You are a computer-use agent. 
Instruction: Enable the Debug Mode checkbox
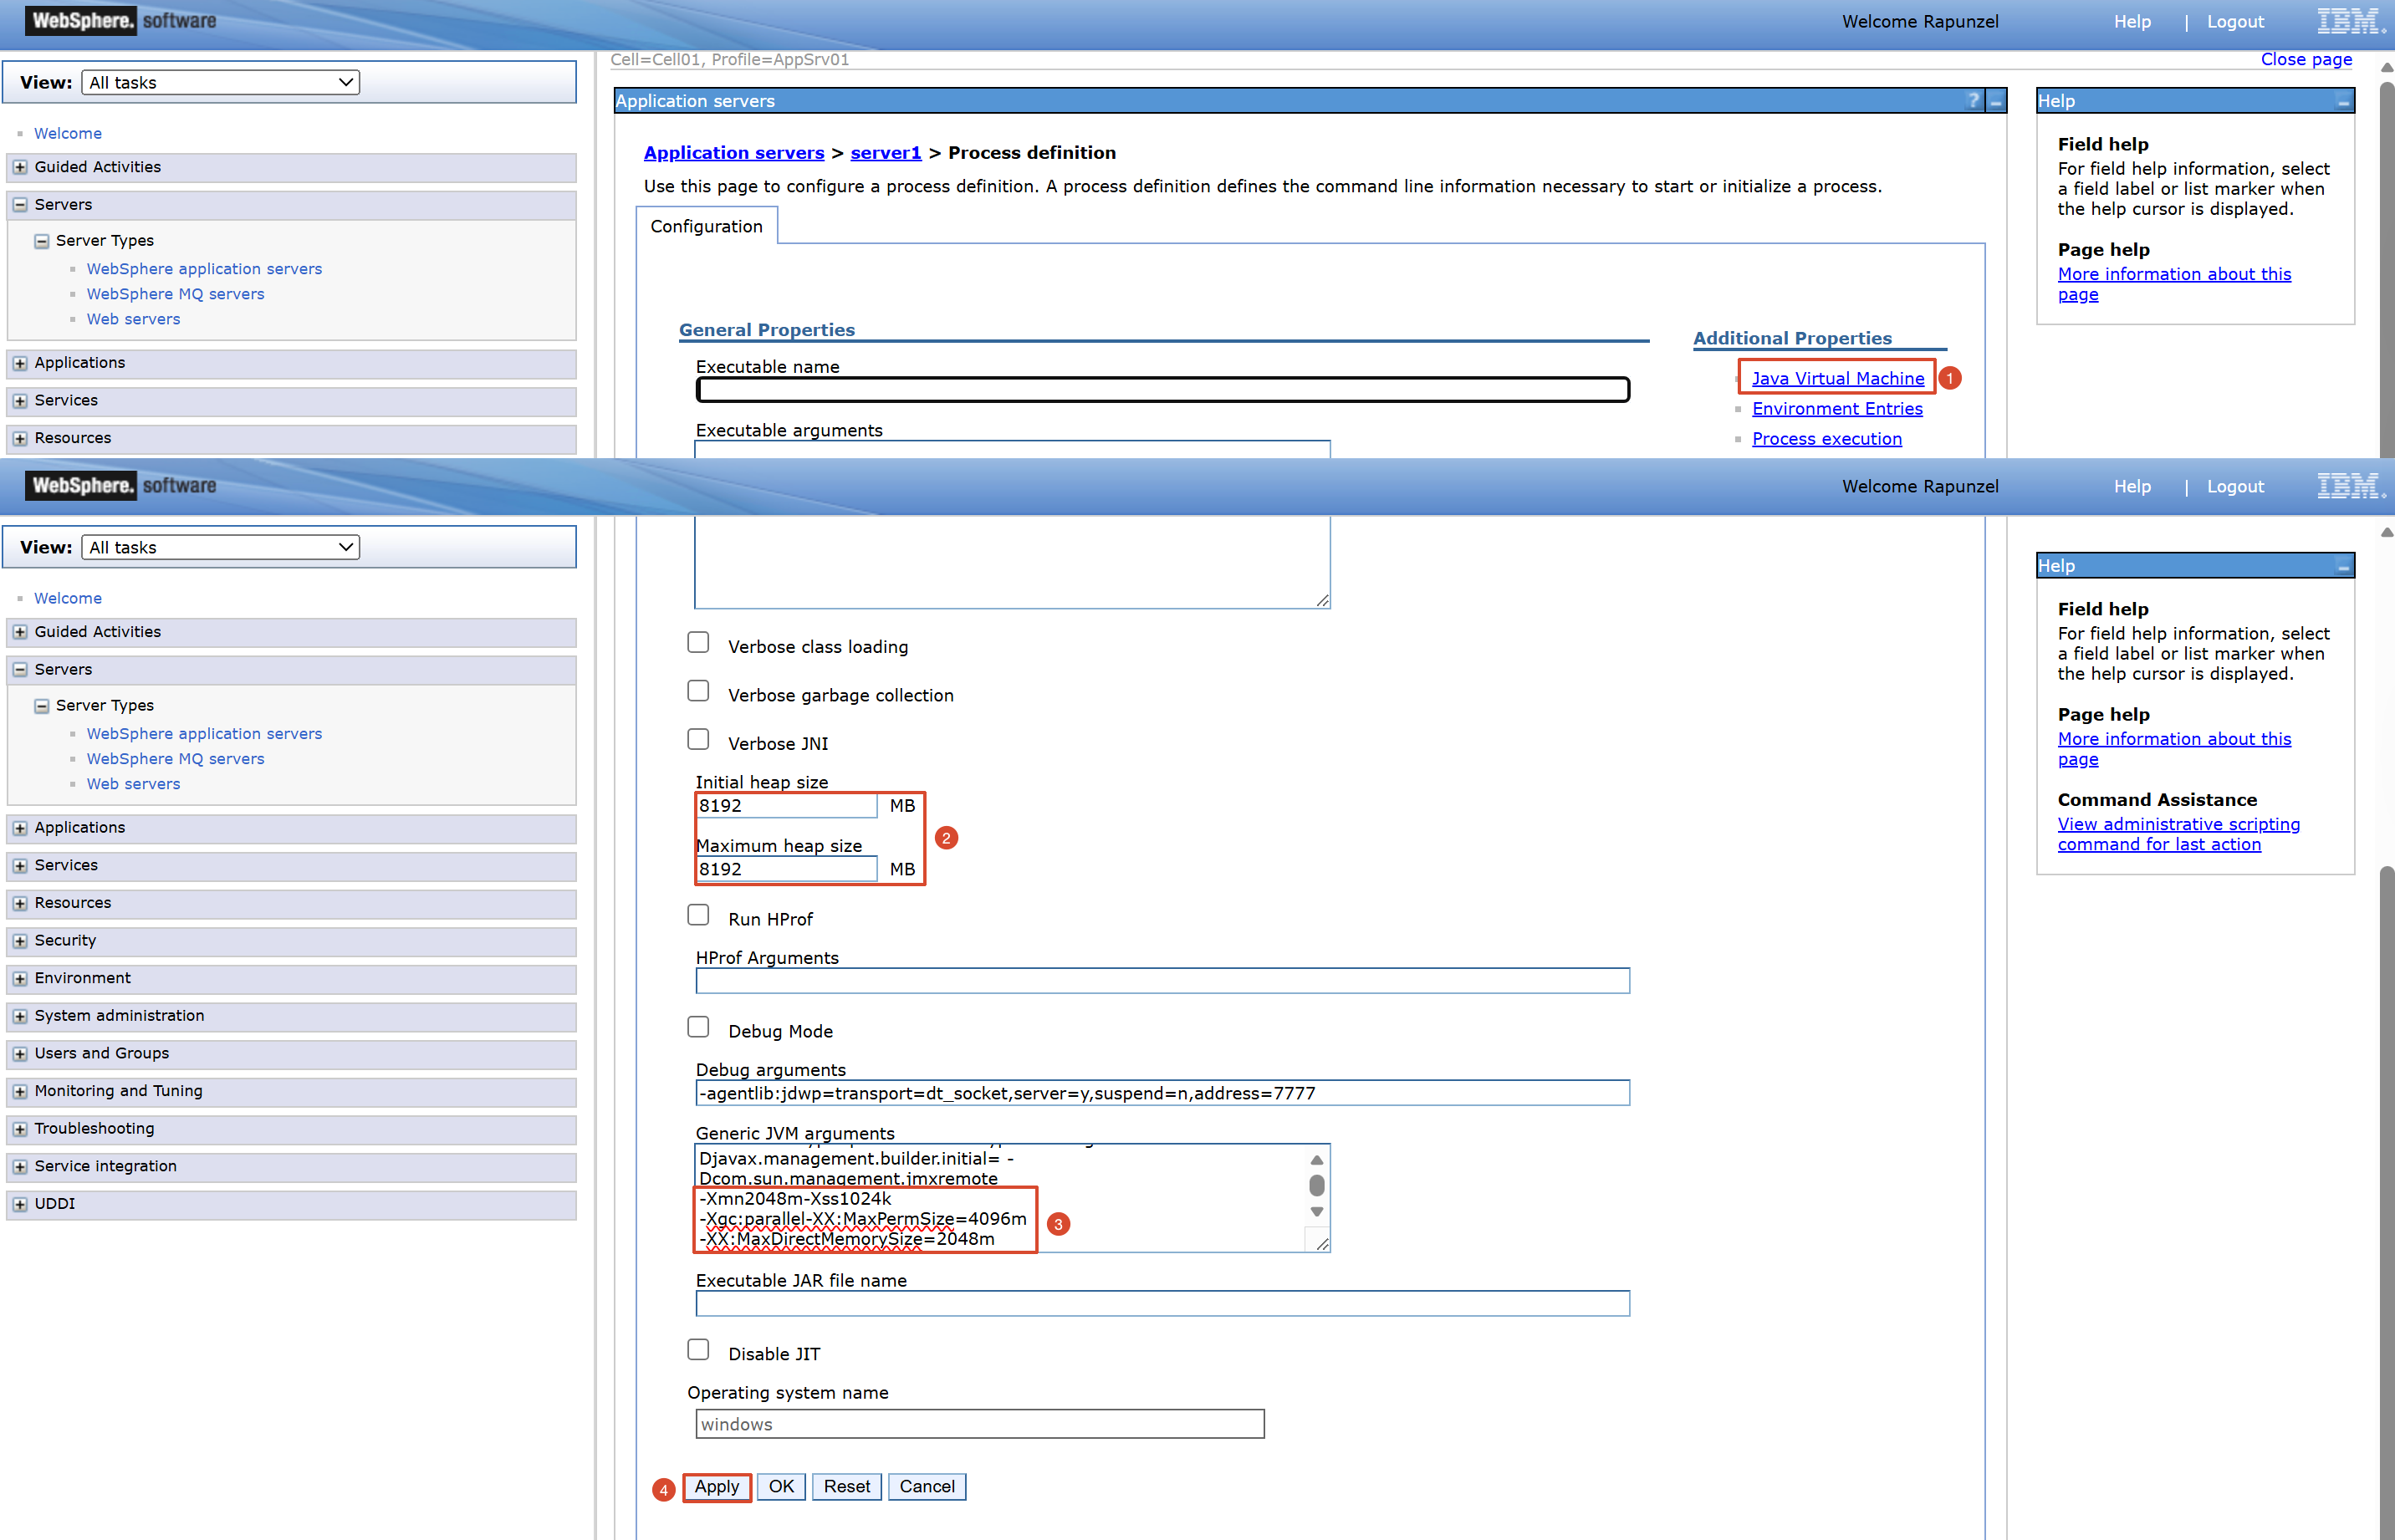pyautogui.click(x=698, y=1027)
